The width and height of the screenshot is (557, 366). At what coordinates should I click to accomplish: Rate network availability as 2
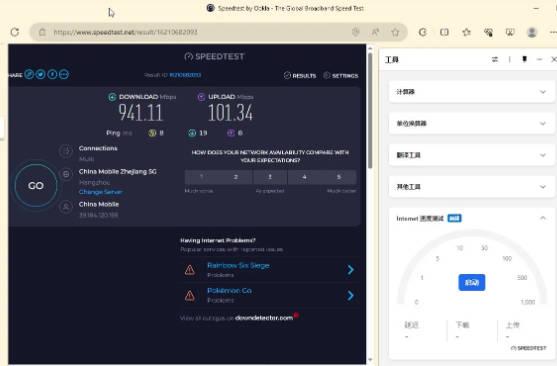(236, 177)
